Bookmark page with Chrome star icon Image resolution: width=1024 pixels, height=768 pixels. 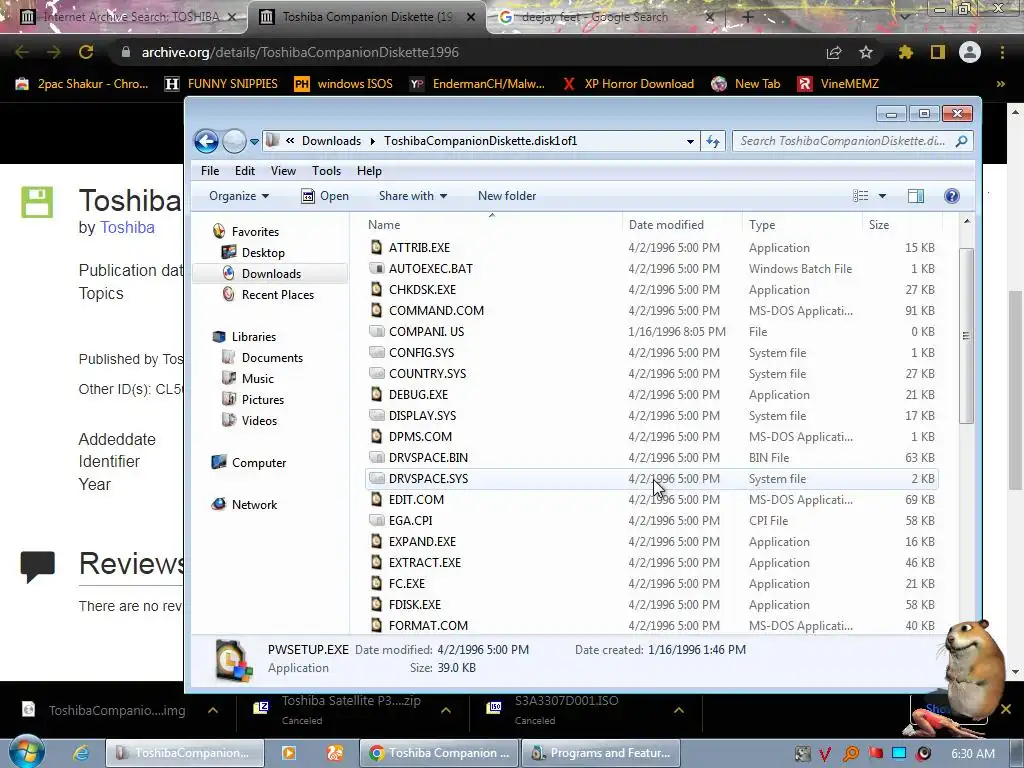865,52
